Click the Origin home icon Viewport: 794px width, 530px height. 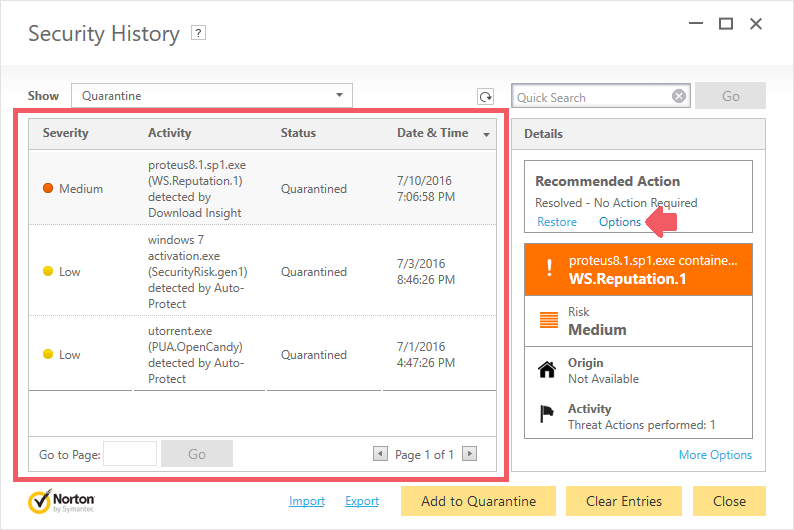(546, 370)
